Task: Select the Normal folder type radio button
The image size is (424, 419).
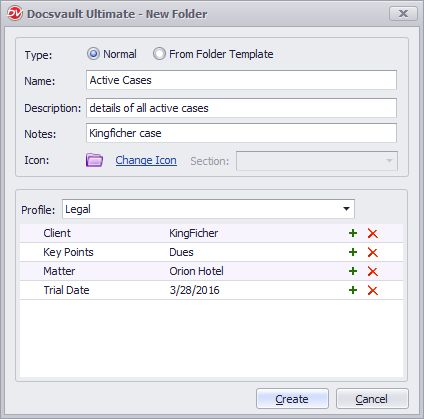Action: coord(93,54)
